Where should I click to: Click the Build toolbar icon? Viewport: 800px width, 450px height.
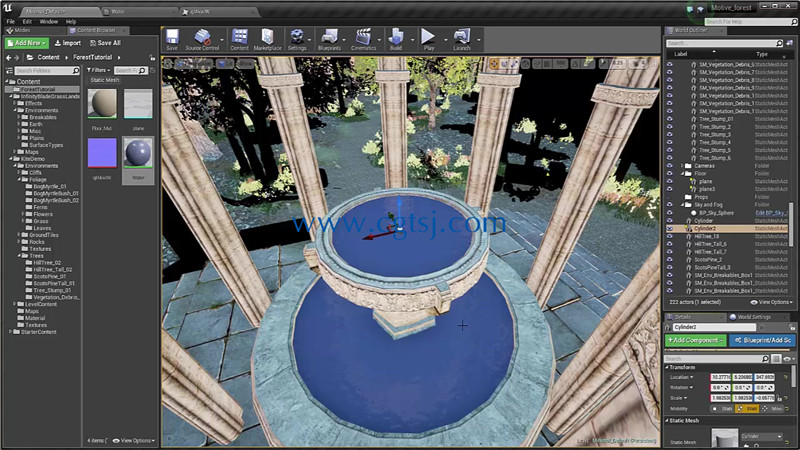click(x=396, y=39)
